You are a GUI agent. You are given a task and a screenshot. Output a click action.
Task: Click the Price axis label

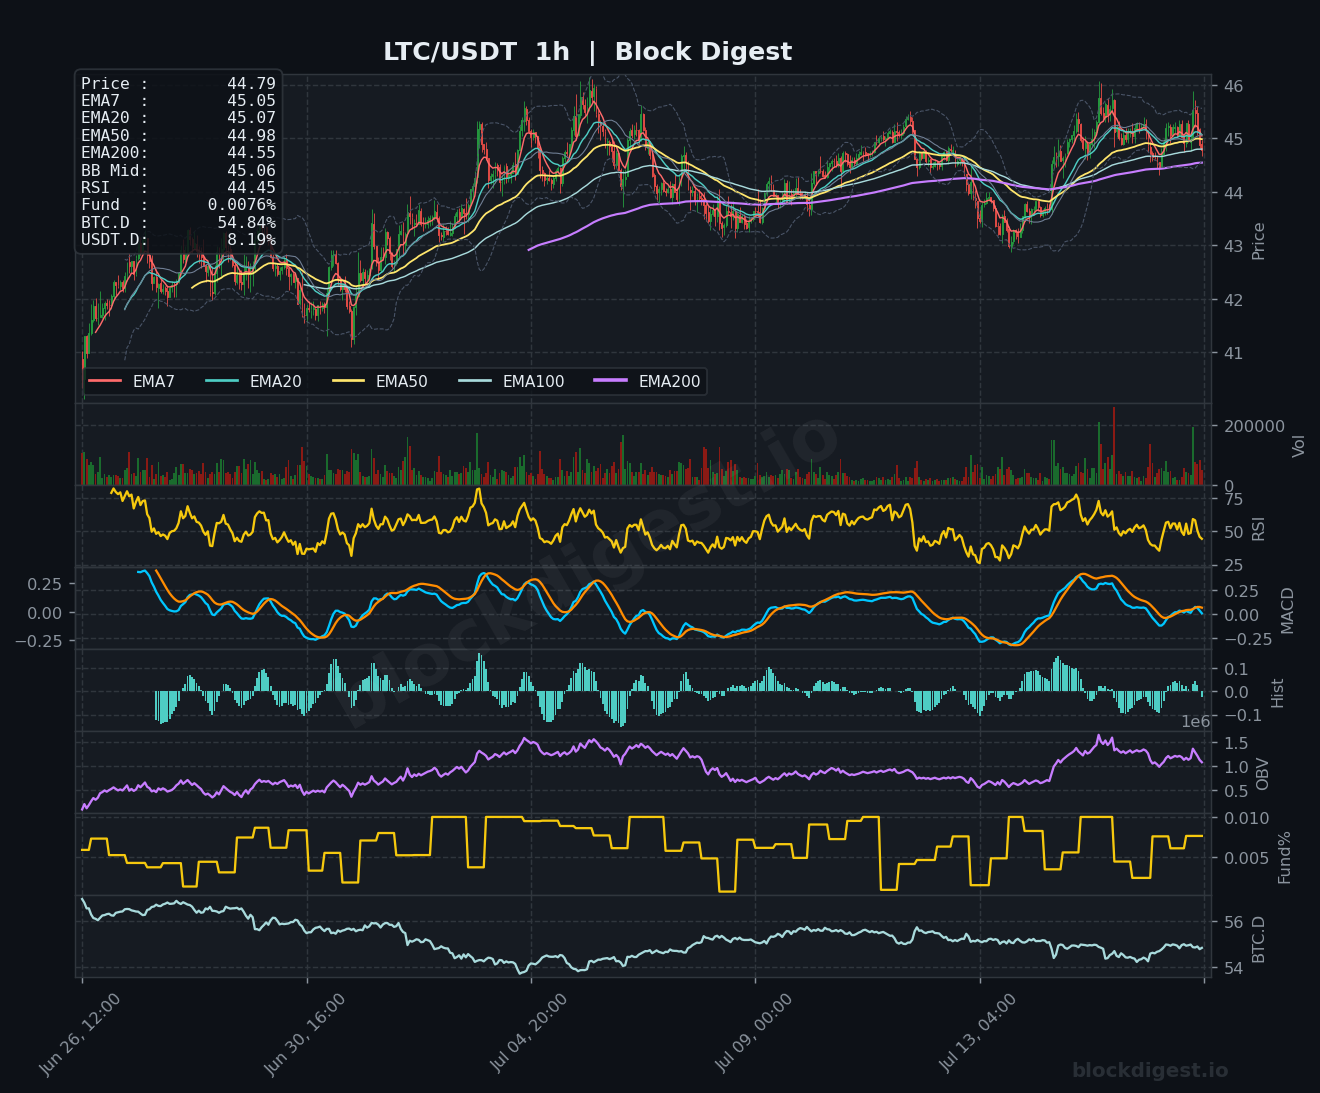(1258, 241)
